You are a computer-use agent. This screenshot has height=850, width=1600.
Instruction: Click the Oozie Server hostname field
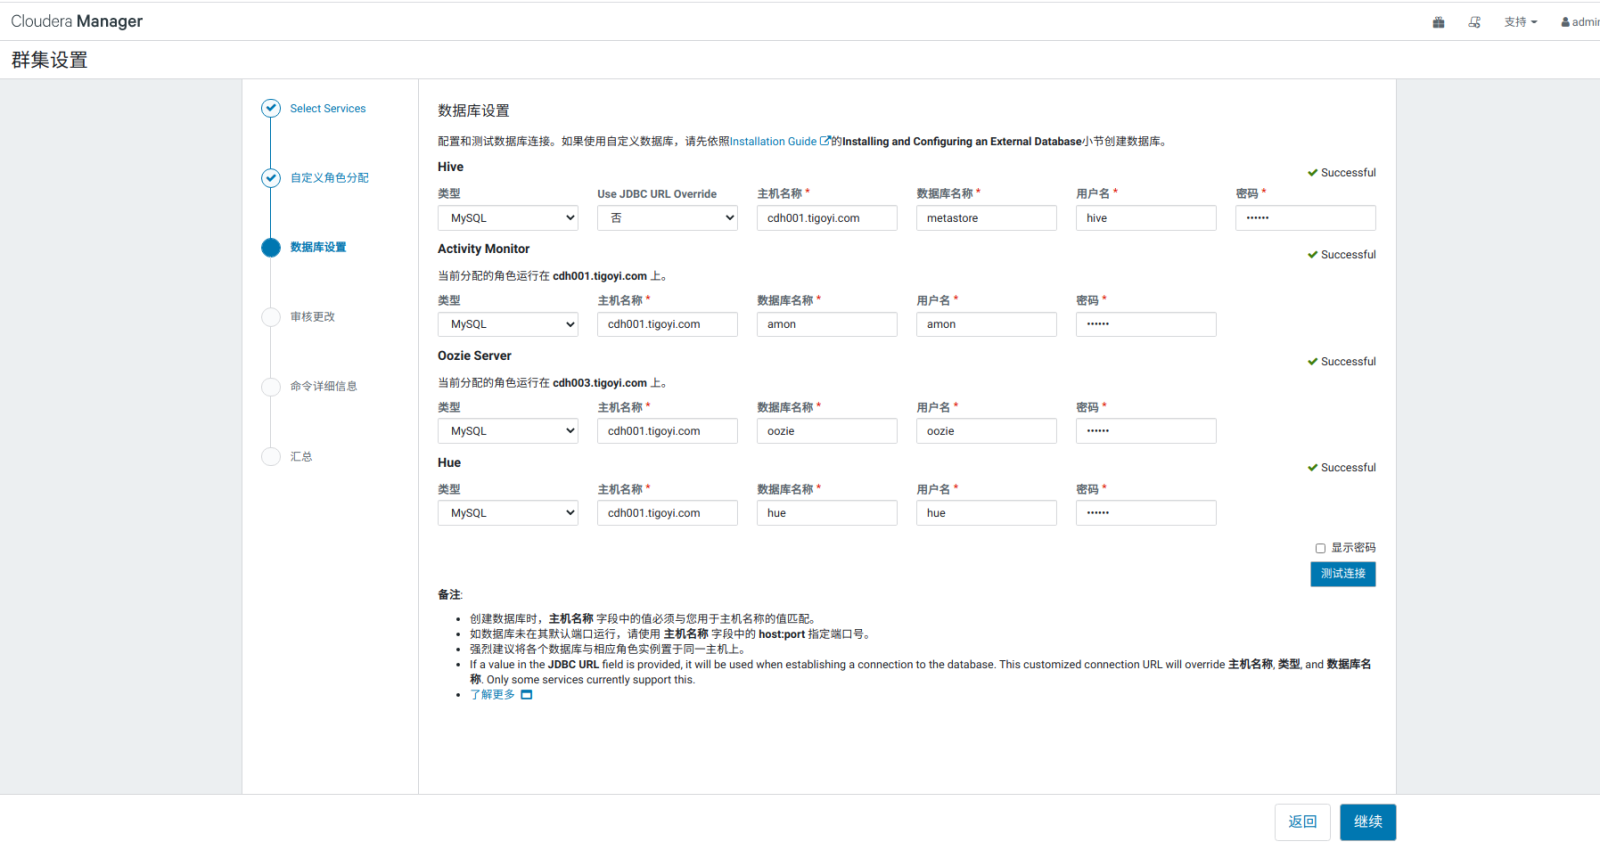[667, 431]
